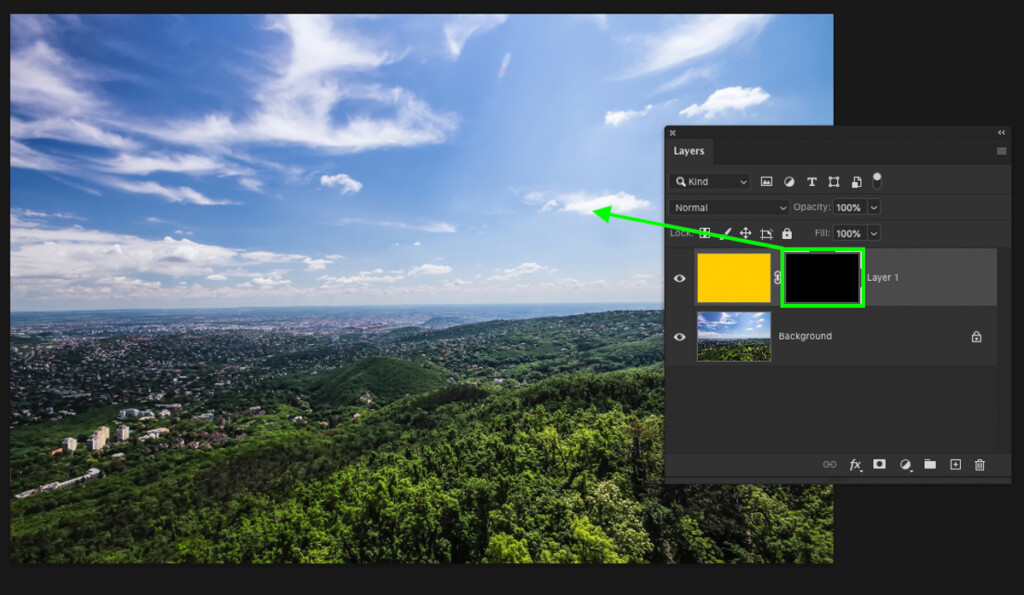Screen dimensions: 1024x595
Task: Filter layers by shape layer icon
Action: (x=834, y=182)
